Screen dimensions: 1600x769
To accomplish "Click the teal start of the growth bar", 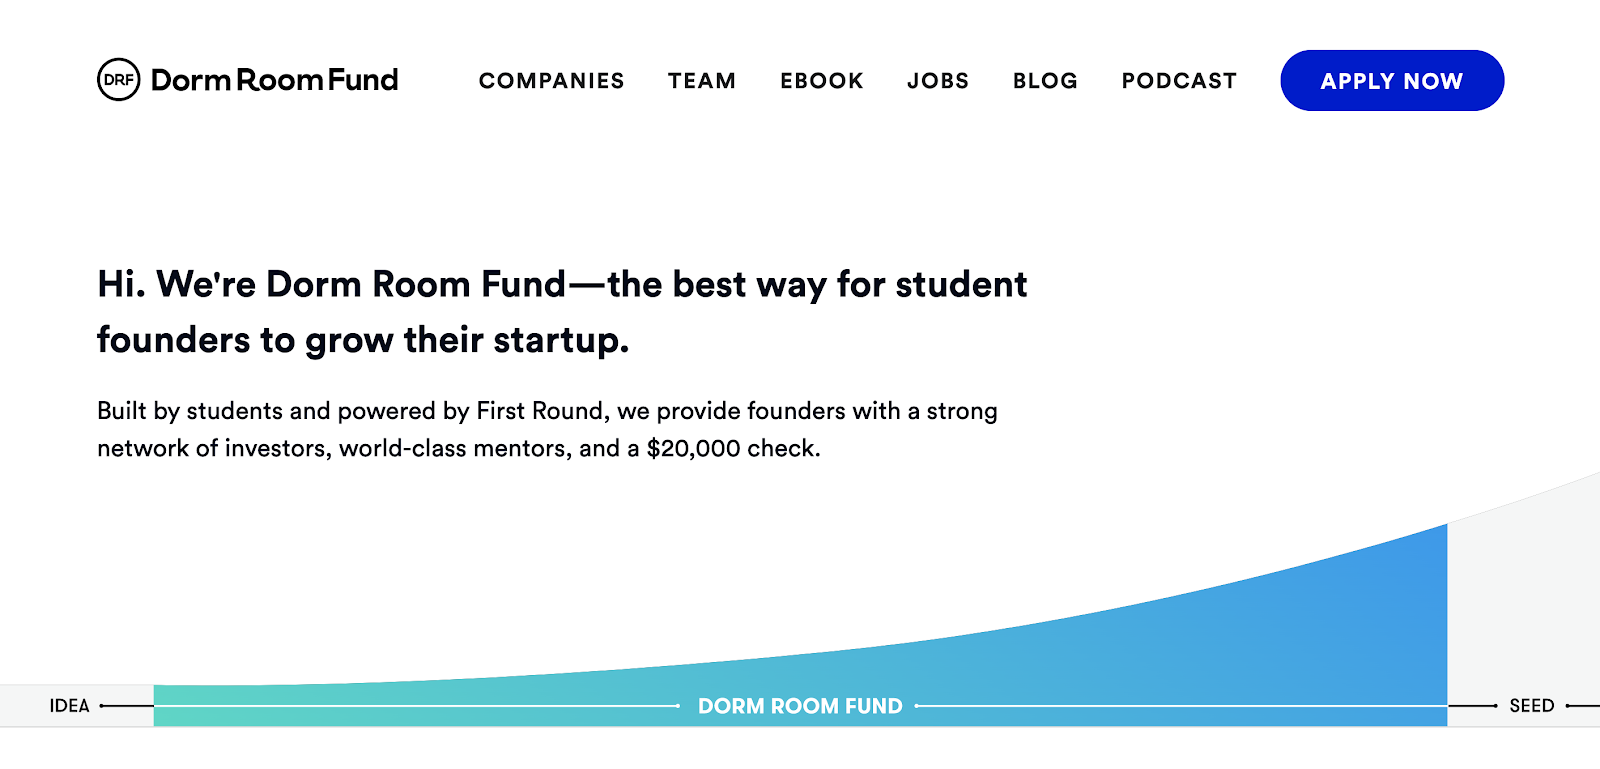I will [x=200, y=705].
